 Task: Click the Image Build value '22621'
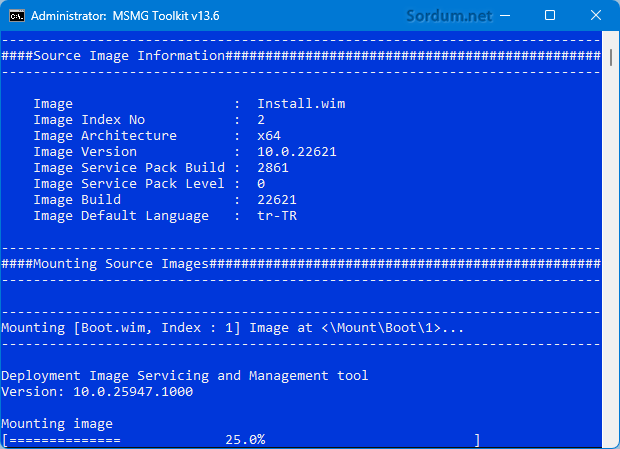(277, 200)
